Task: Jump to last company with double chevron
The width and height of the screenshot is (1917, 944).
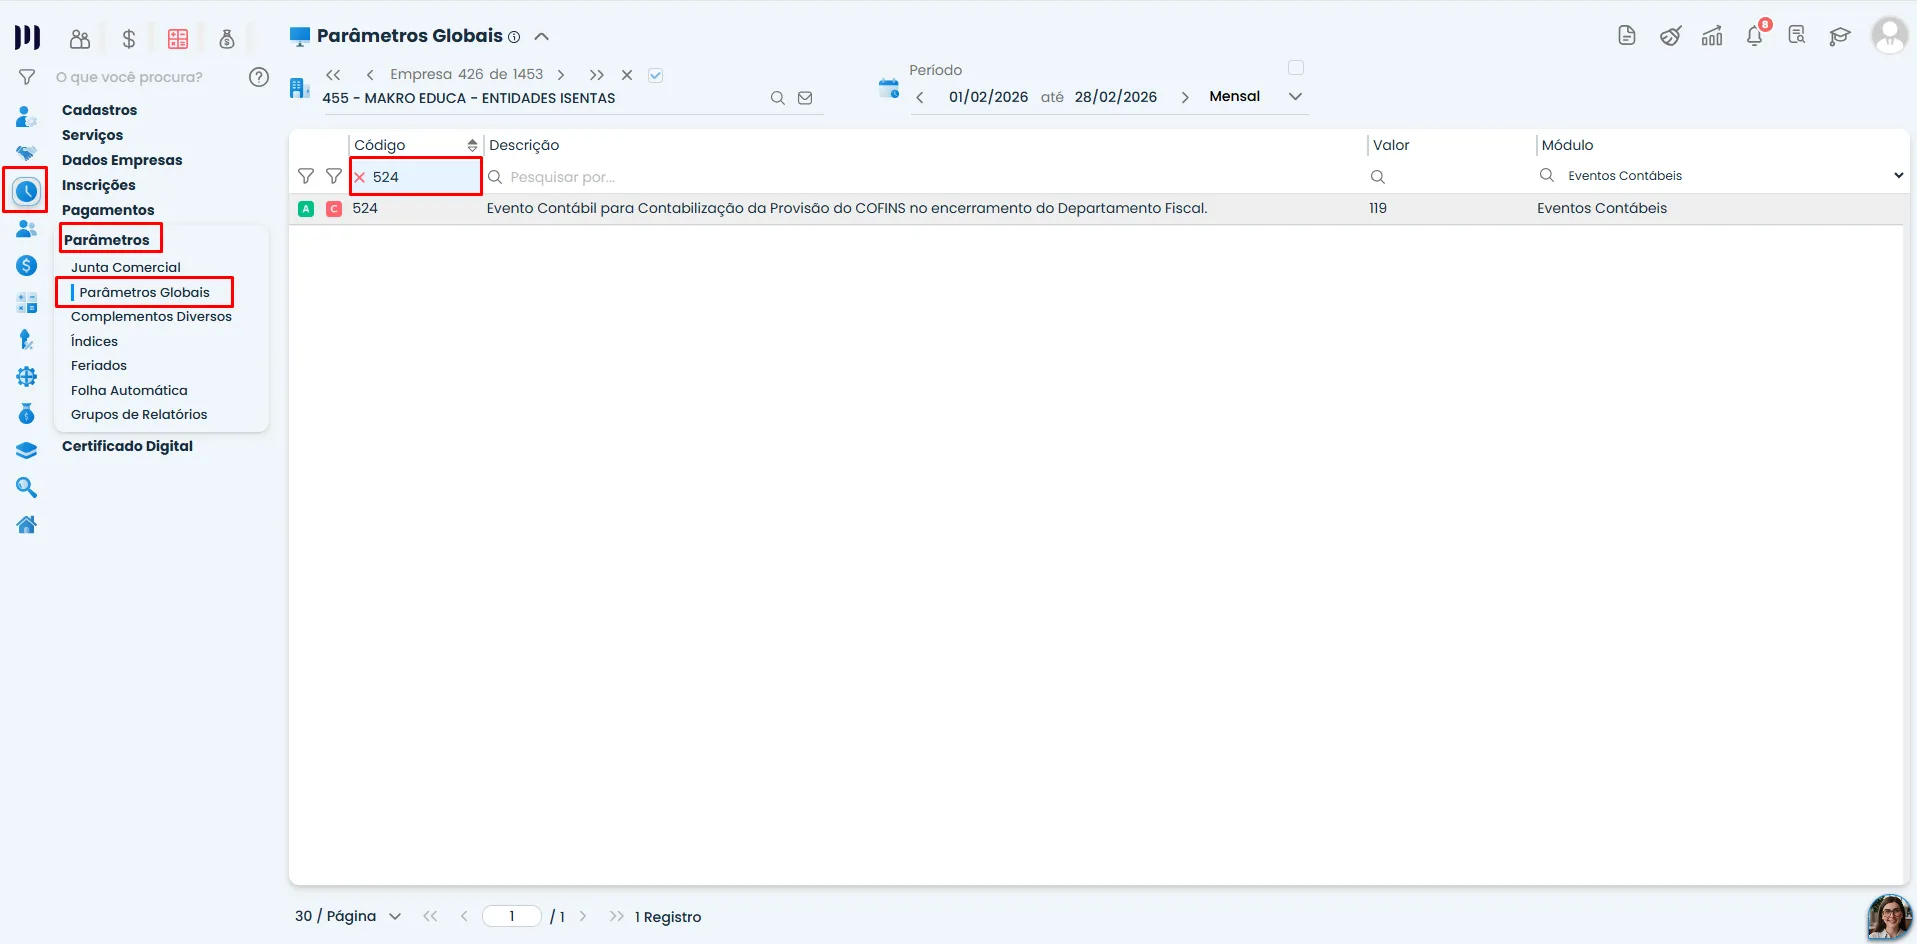Action: tap(597, 75)
